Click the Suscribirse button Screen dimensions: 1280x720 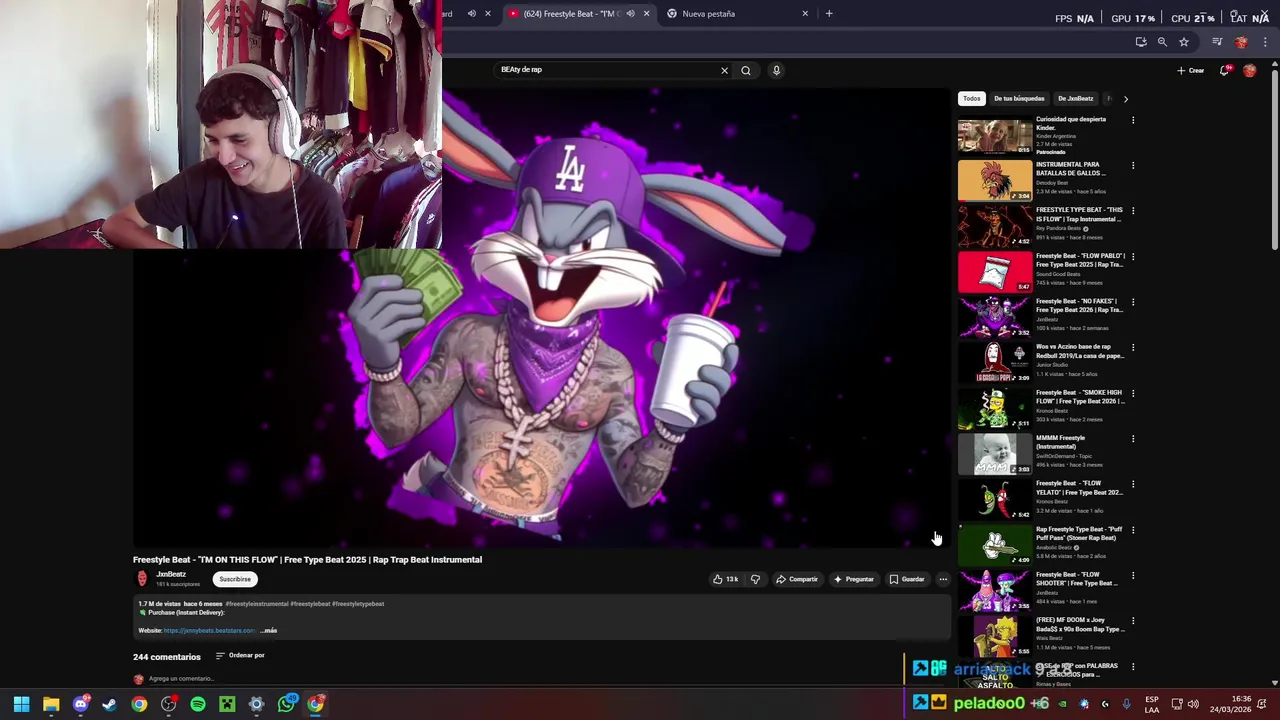click(235, 579)
